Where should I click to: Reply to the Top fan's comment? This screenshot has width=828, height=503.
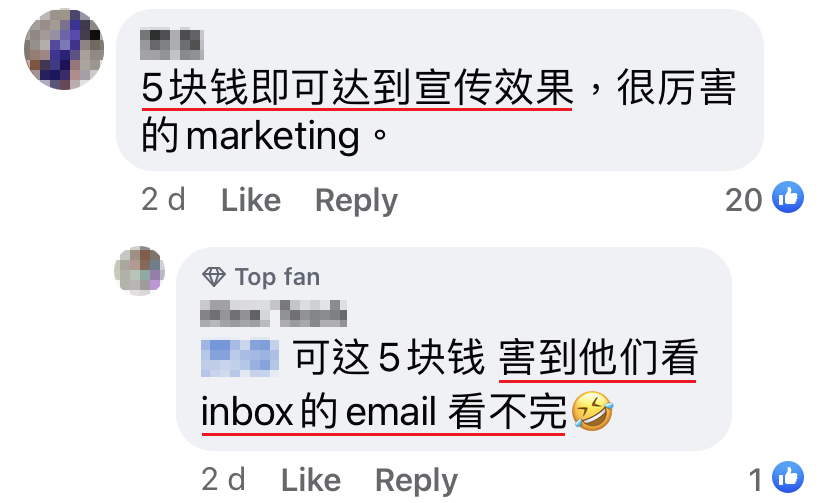(417, 480)
